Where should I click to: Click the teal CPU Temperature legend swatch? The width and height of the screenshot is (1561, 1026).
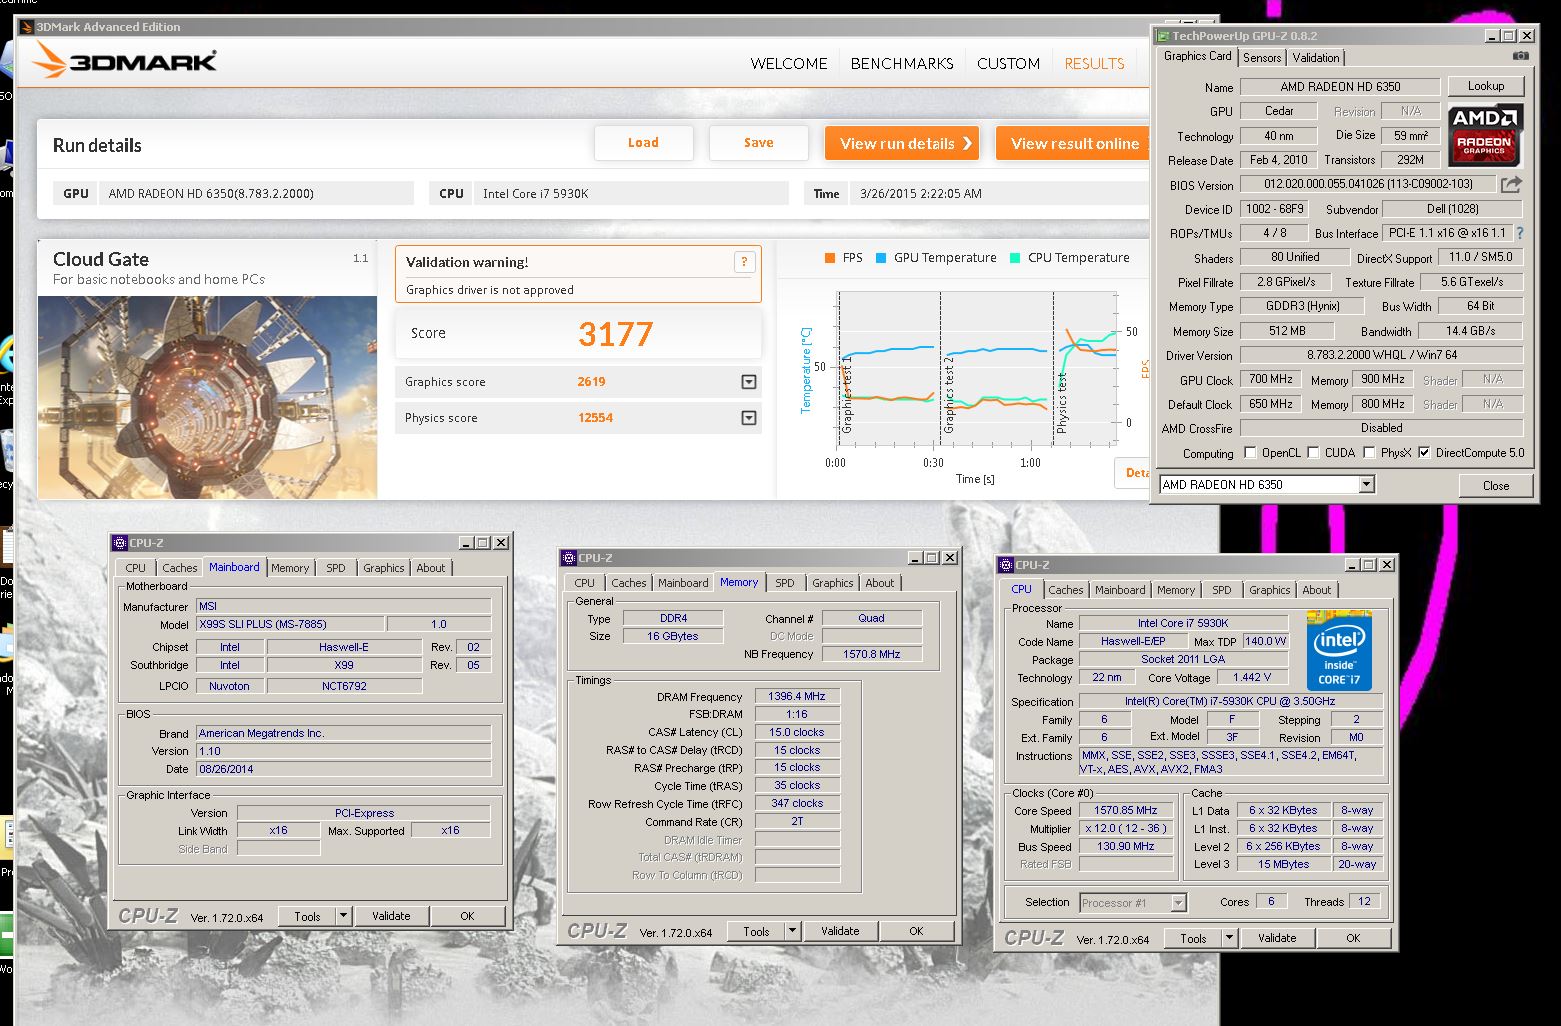[x=1015, y=258]
